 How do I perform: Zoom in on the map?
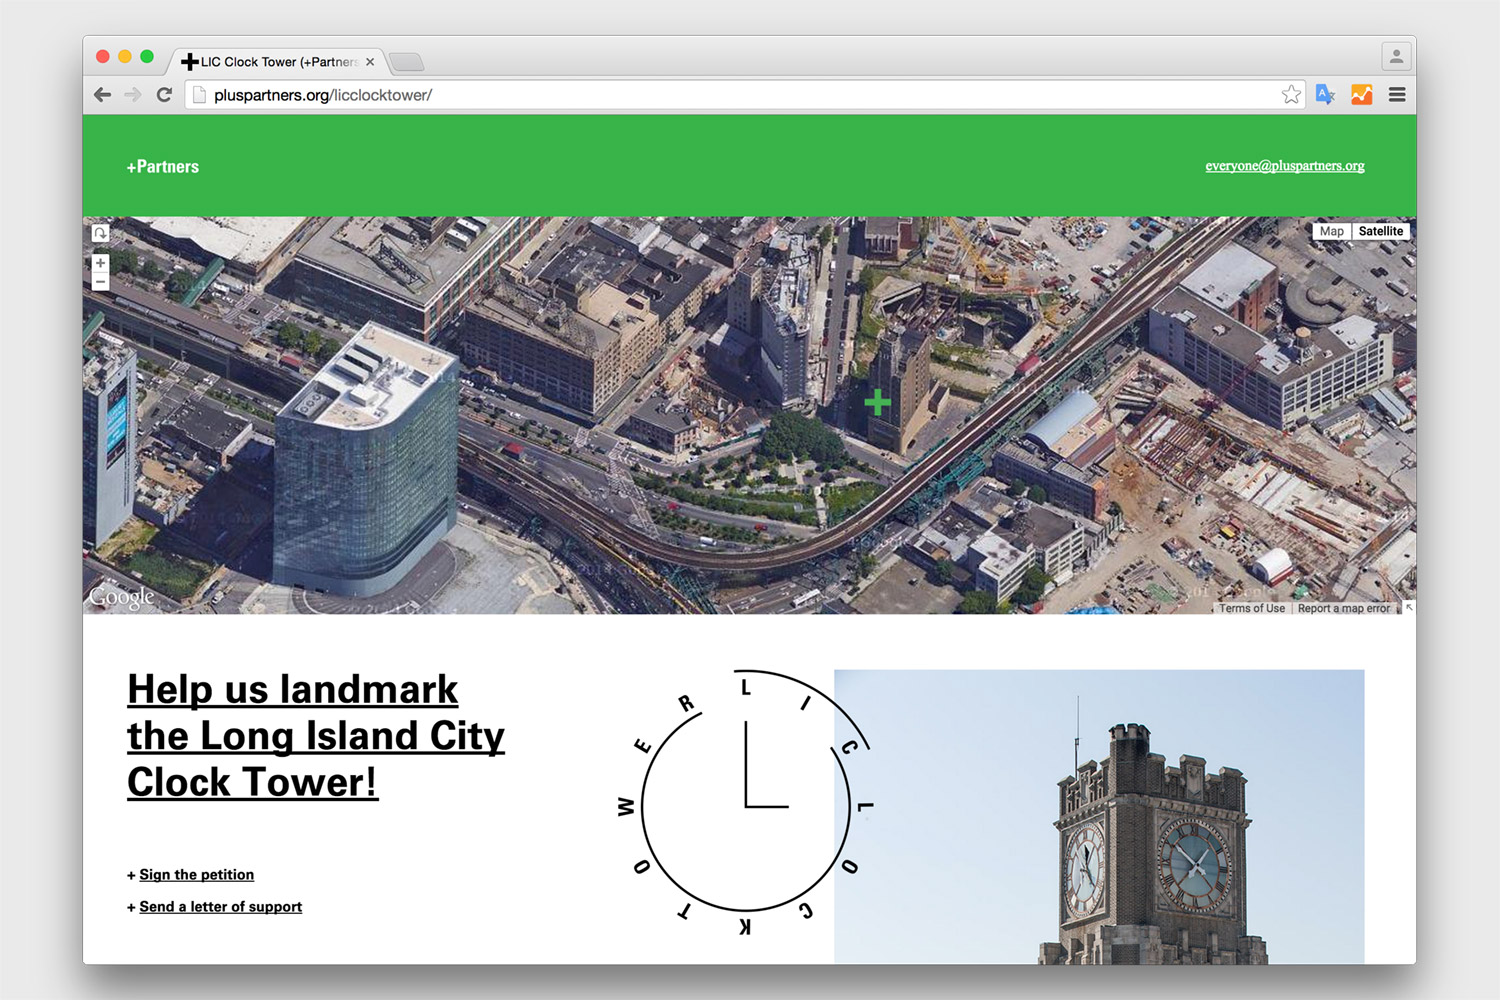click(x=100, y=263)
